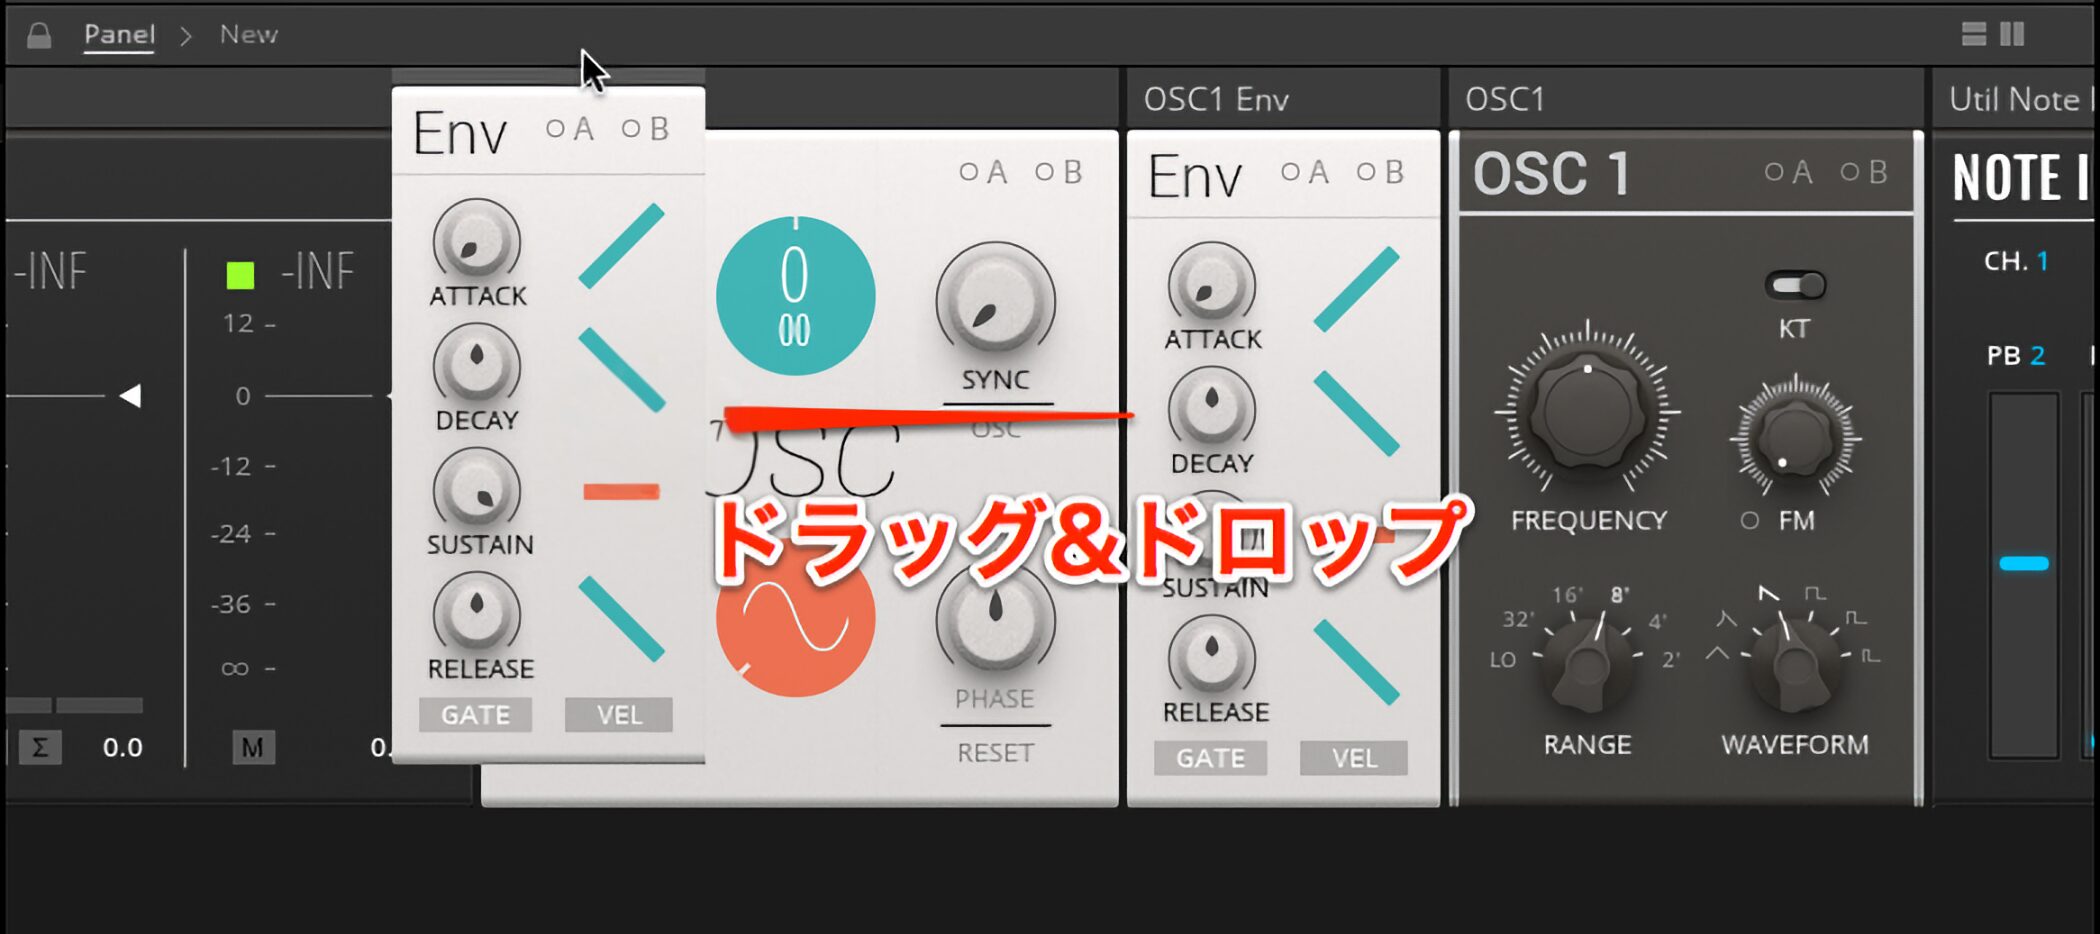Click VEL button on OSC1 Env
The width and height of the screenshot is (2100, 934).
(x=1354, y=758)
